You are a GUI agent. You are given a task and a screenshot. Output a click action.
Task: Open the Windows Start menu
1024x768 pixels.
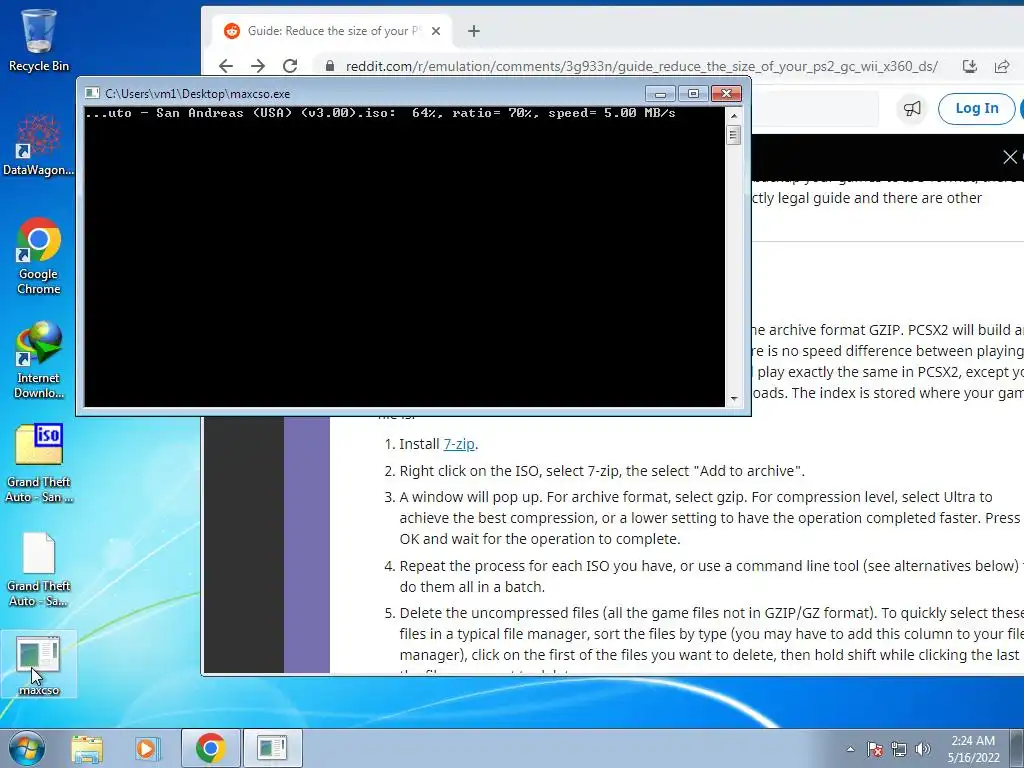(27, 748)
